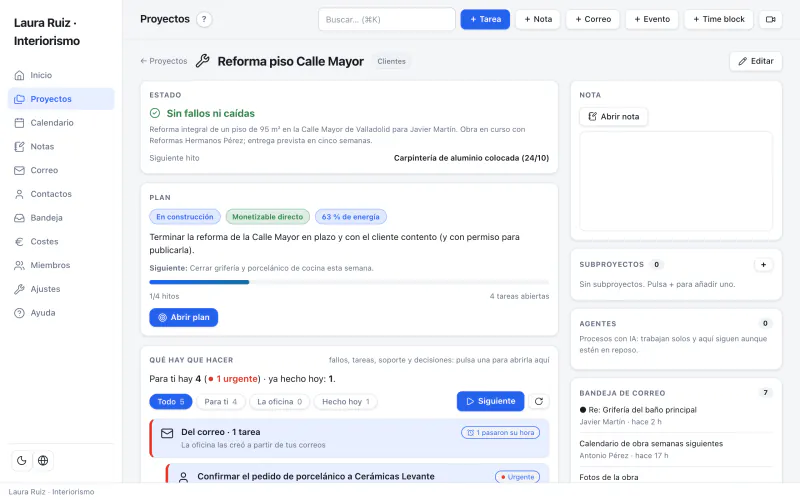Go to Calendario in the sidebar menu

[x=61, y=123]
